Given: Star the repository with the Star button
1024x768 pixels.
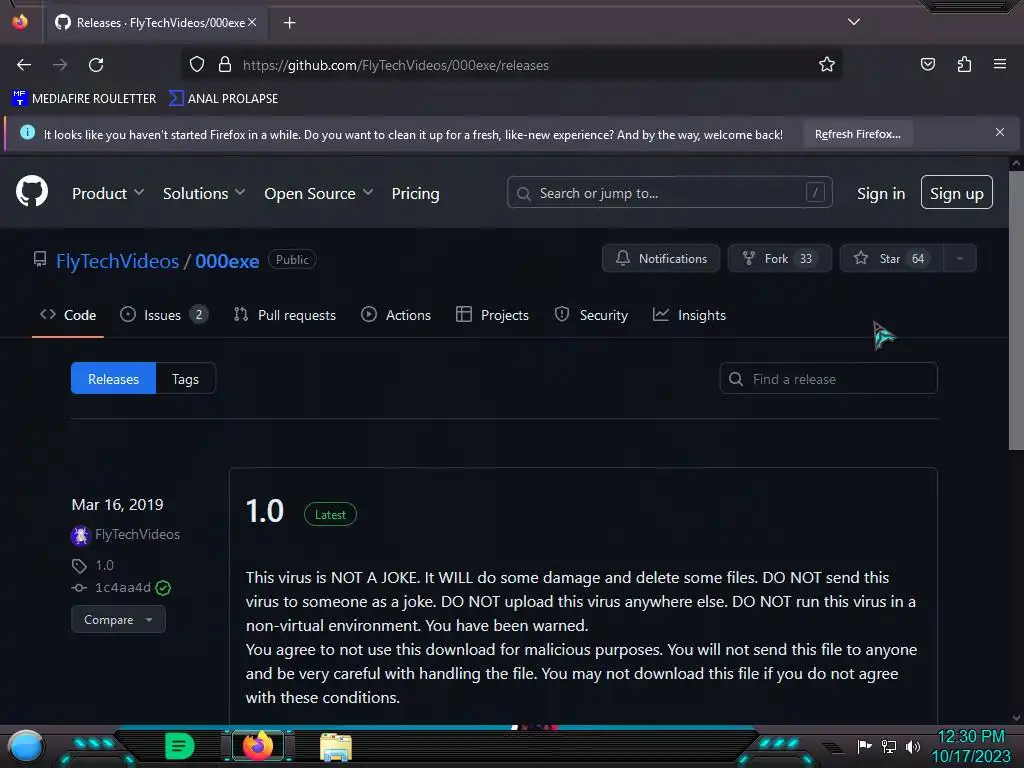Looking at the screenshot, I should point(891,259).
